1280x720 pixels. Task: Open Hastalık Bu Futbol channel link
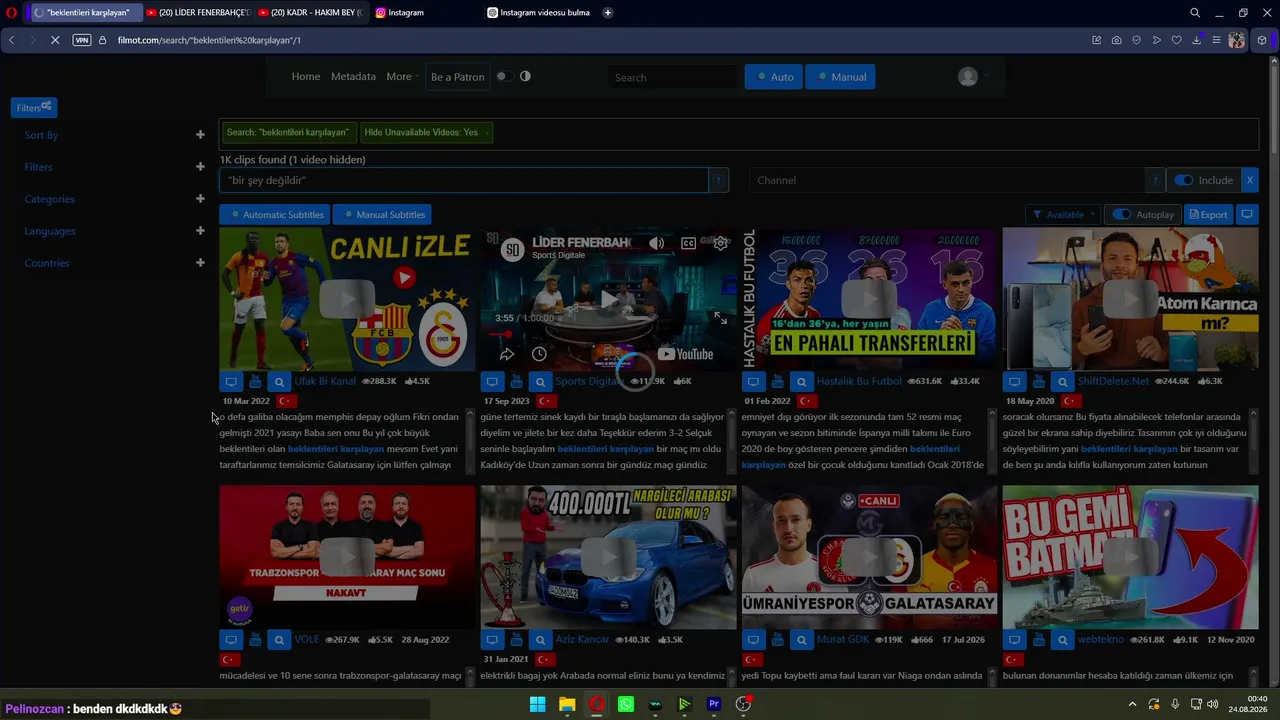click(859, 381)
